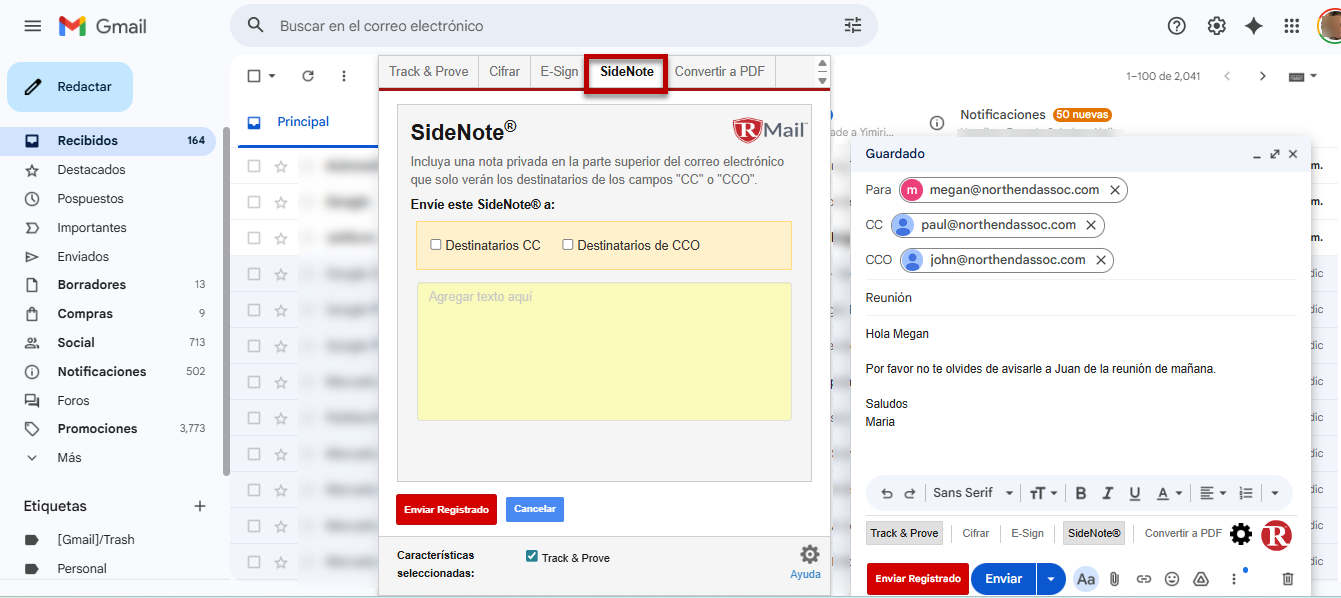Click the discard draft trash icon
Image resolution: width=1341 pixels, height=598 pixels.
(1288, 579)
